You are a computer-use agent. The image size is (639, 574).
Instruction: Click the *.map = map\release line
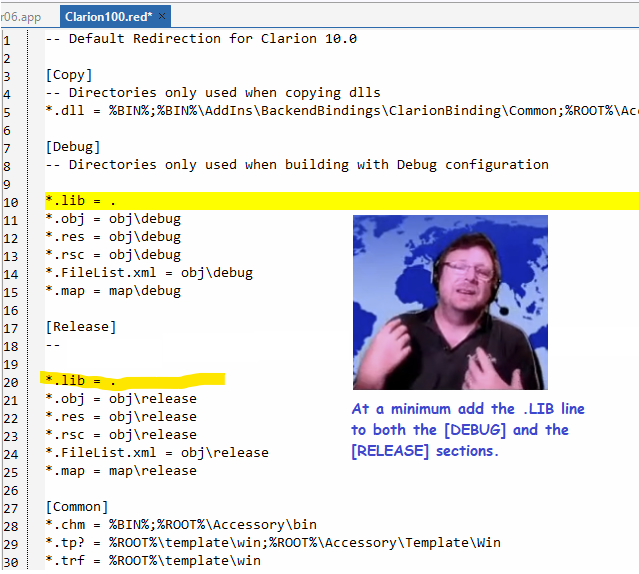tap(121, 471)
